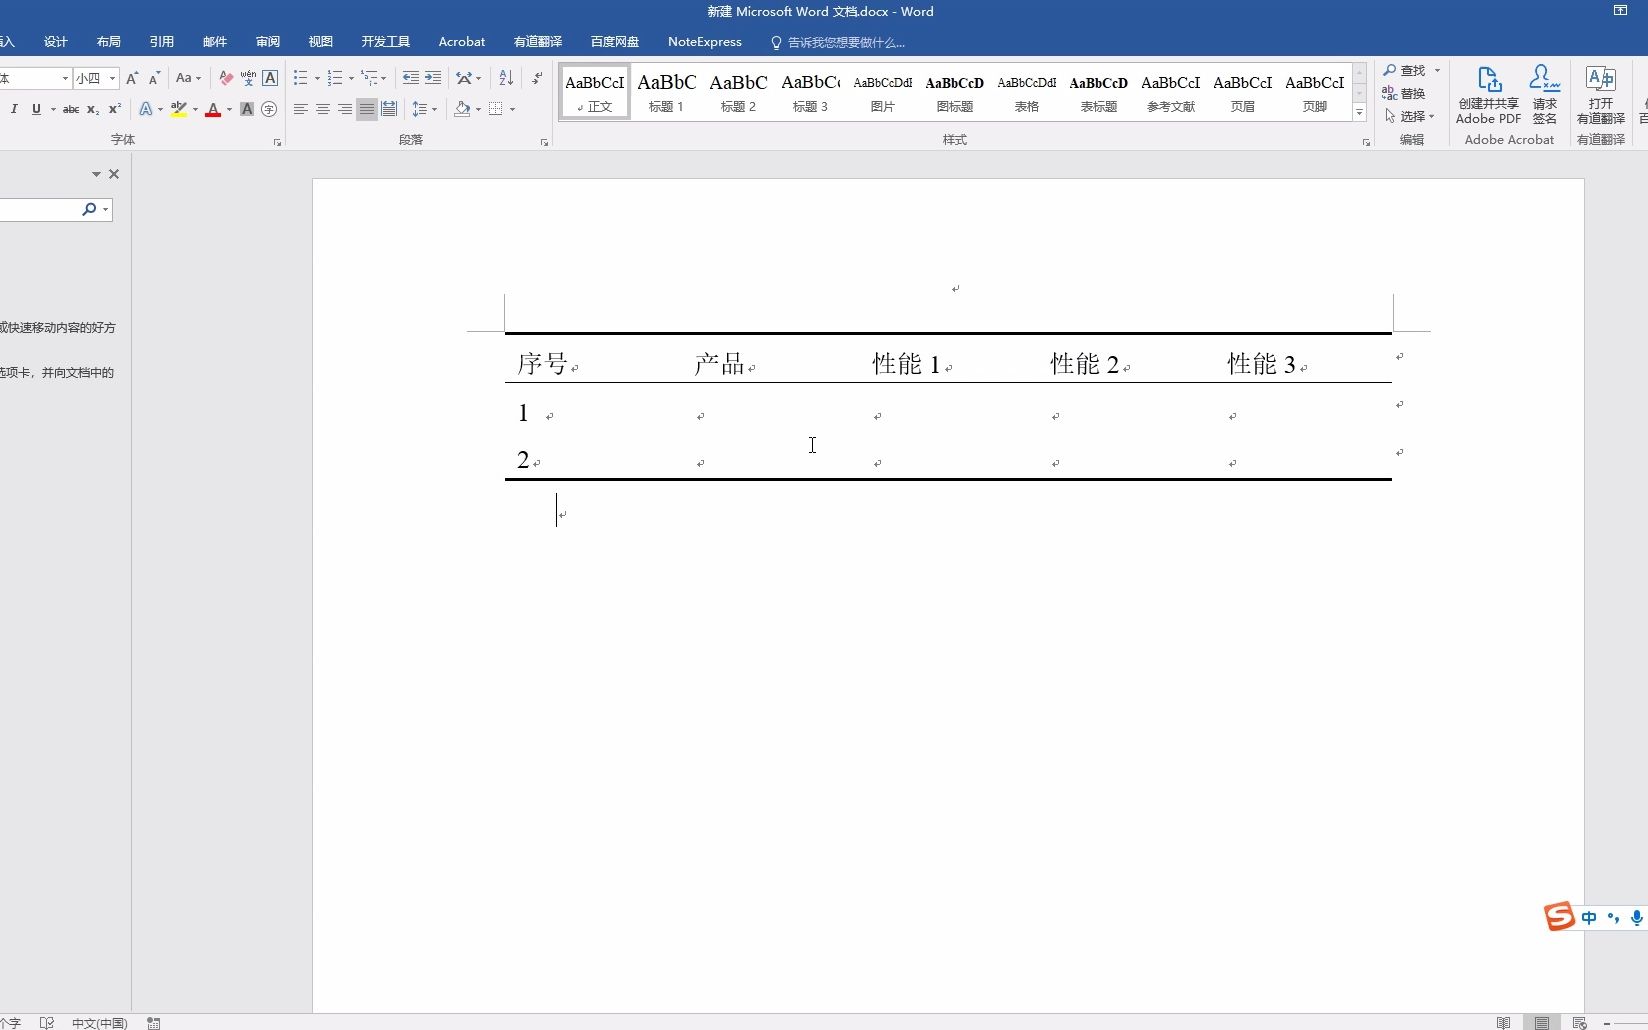Viewport: 1648px width, 1030px height.
Task: Switch to the NoteExpress ribbon tab
Action: point(705,42)
